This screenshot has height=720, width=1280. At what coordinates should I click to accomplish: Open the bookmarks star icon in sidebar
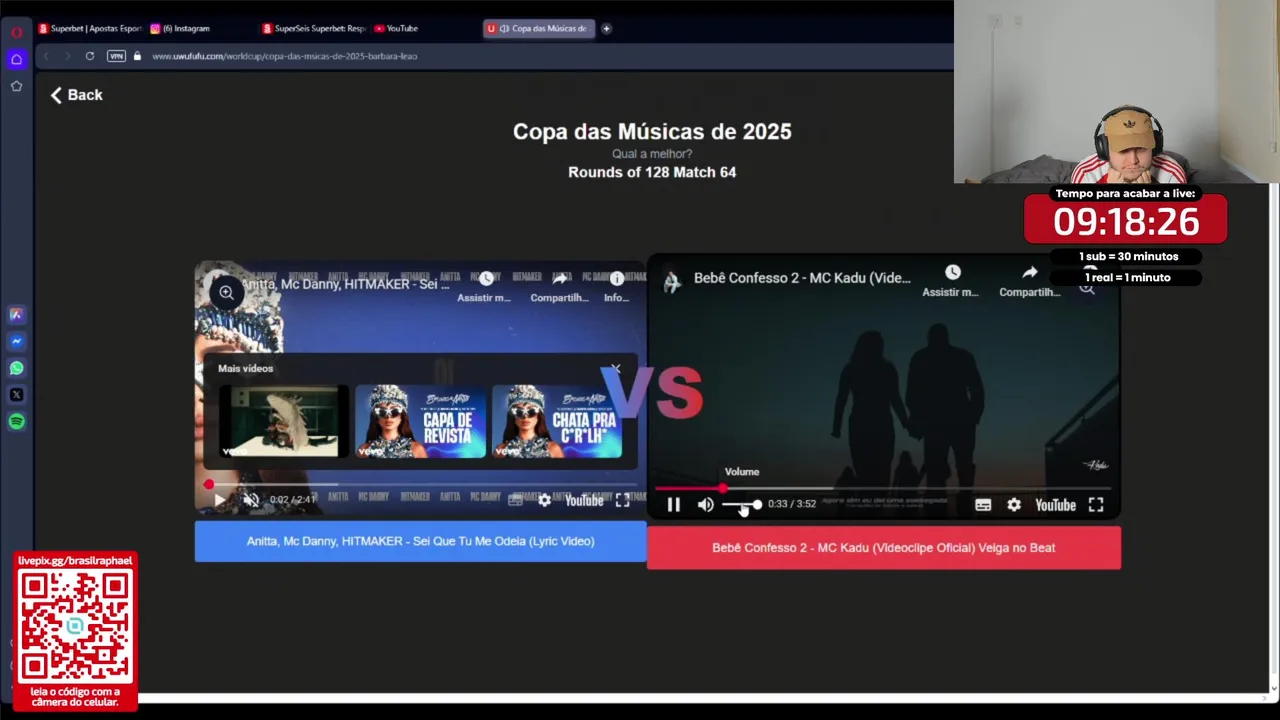(16, 86)
